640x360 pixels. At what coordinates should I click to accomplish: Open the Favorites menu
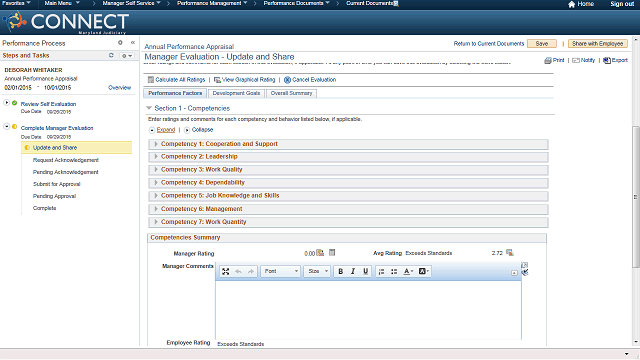pyautogui.click(x=16, y=3)
